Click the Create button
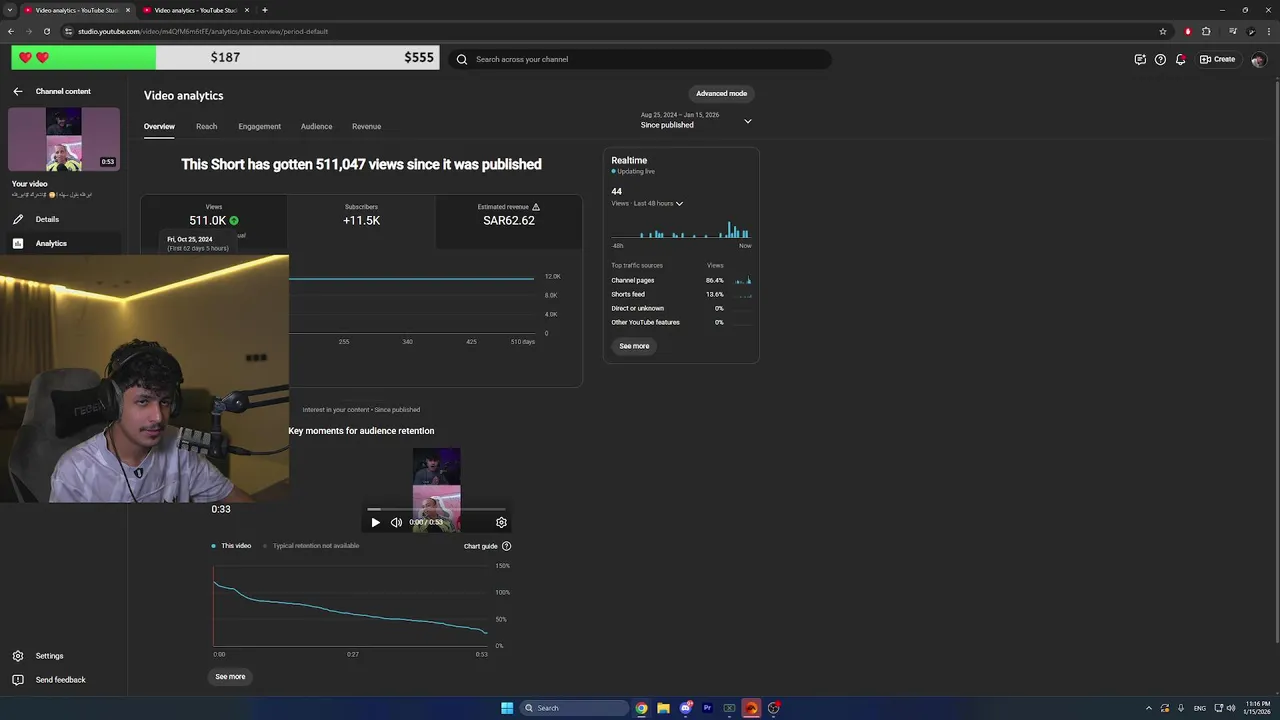The width and height of the screenshot is (1280, 720). pos(1218,59)
